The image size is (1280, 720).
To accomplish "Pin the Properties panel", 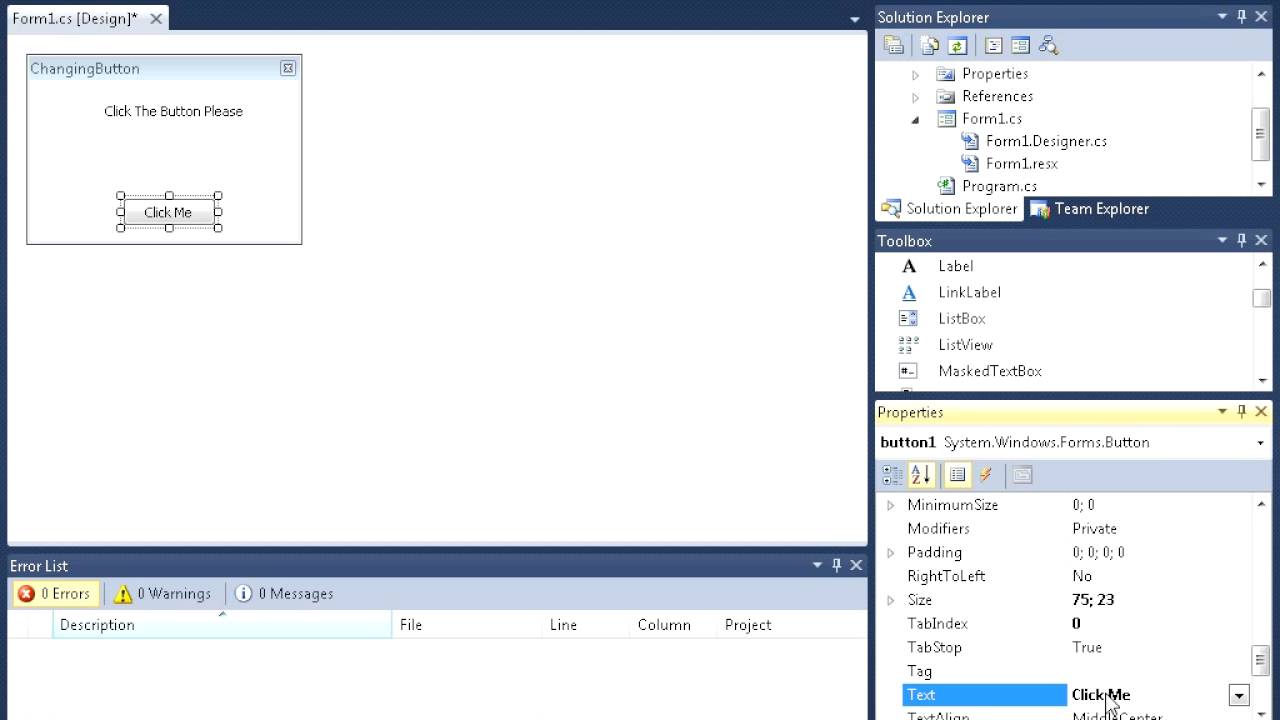I will coord(1242,411).
